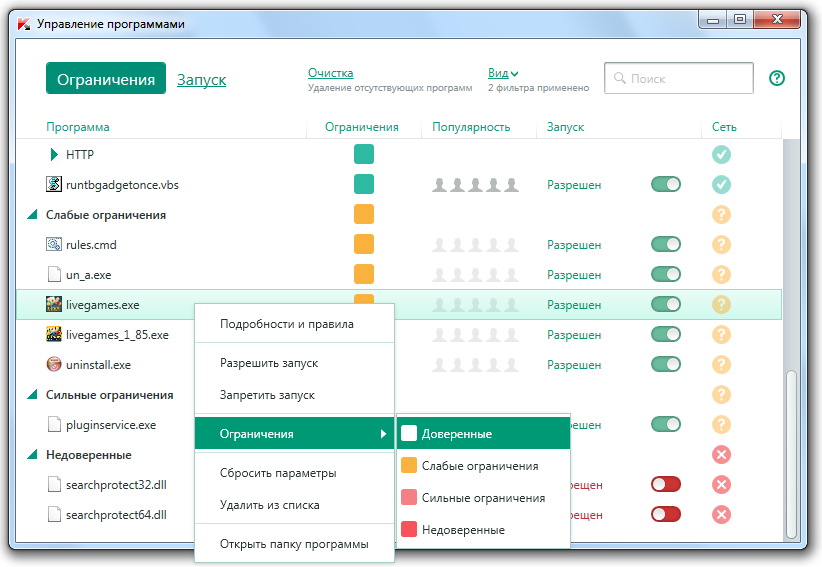Screen dimensions: 822x567
Task: Click the un_a.exe file icon
Action: pyautogui.click(x=54, y=275)
